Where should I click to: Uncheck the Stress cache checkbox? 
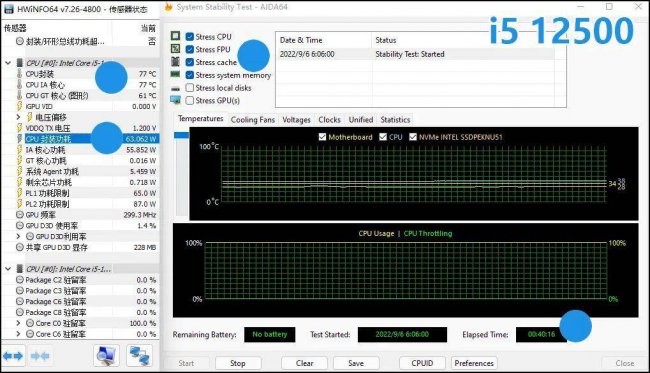click(x=189, y=62)
